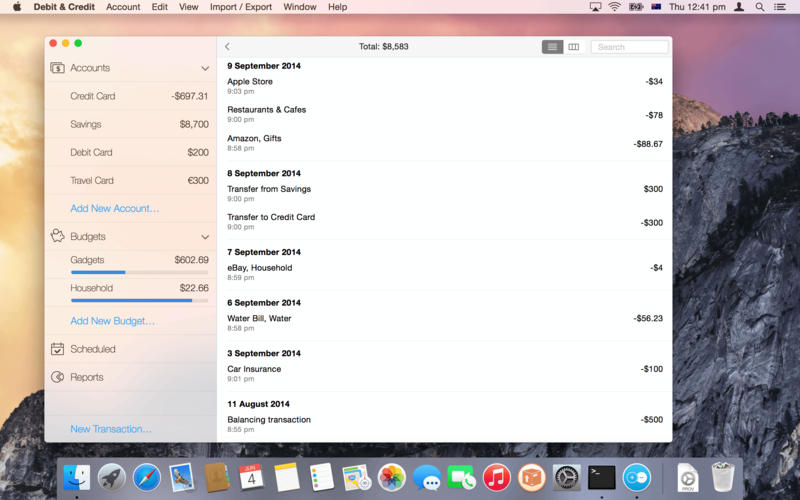Switch to list view mode
The image size is (800, 500).
(x=552, y=47)
